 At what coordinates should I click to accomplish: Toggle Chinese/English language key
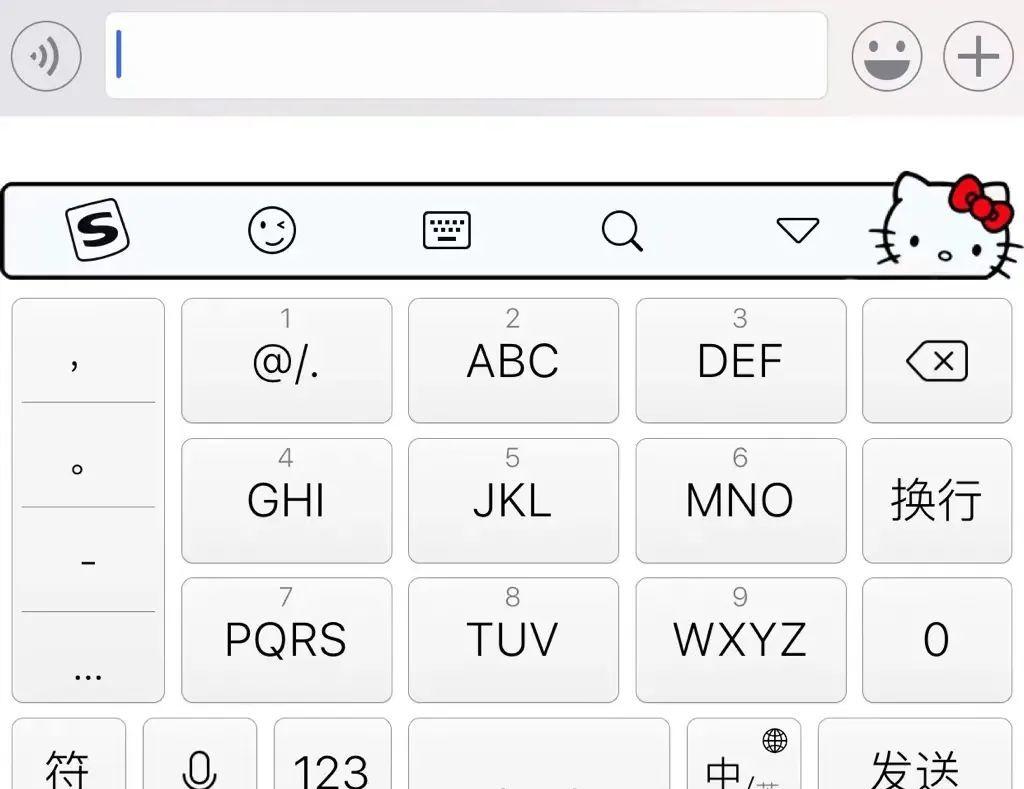[743, 754]
